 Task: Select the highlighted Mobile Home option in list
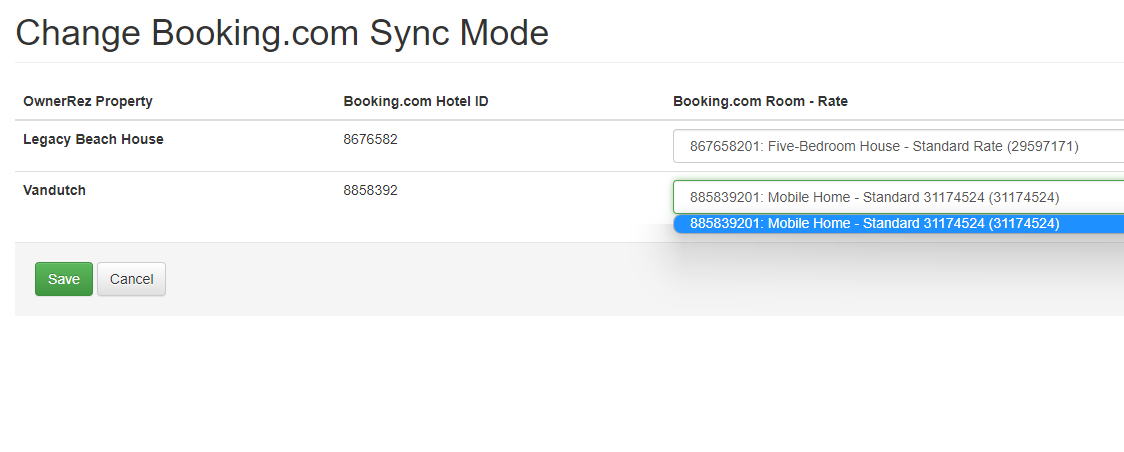[x=874, y=224]
